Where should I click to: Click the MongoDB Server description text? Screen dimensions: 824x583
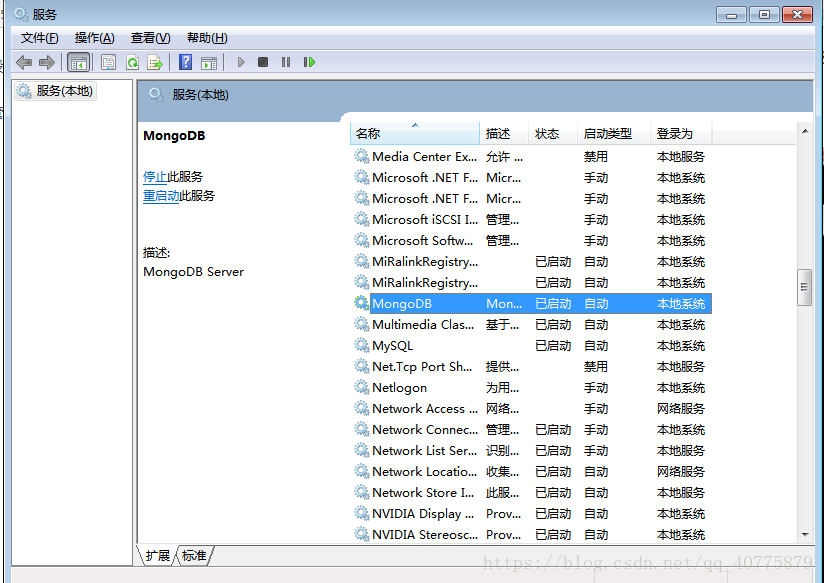193,272
